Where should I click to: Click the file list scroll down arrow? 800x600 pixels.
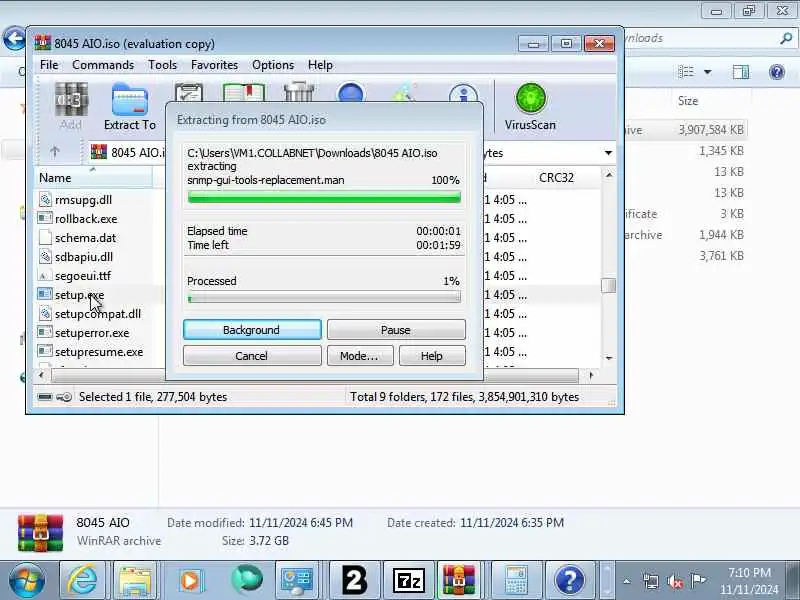[x=609, y=358]
